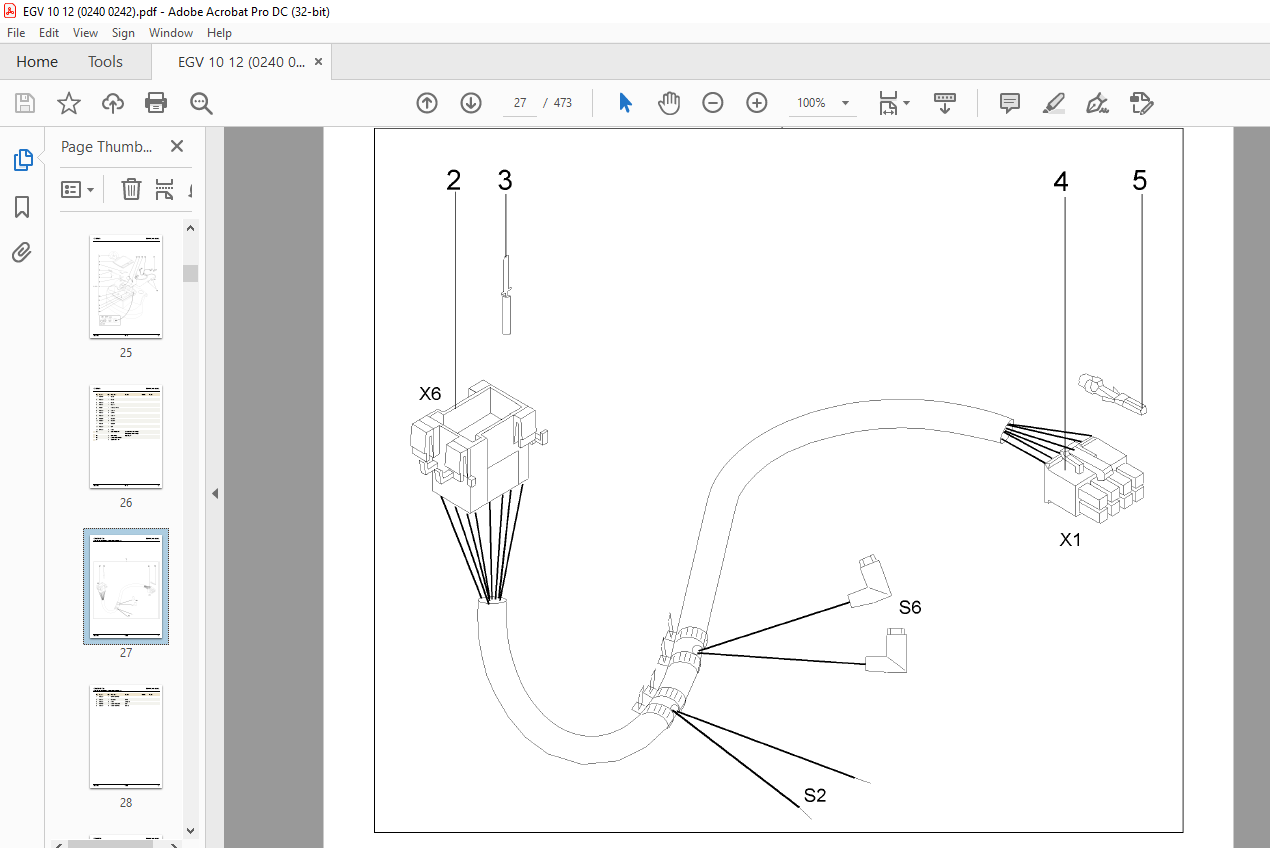Click the page organize tool in thumbnails panel
Screen dimensions: 1270x848
pyautogui.click(x=165, y=189)
